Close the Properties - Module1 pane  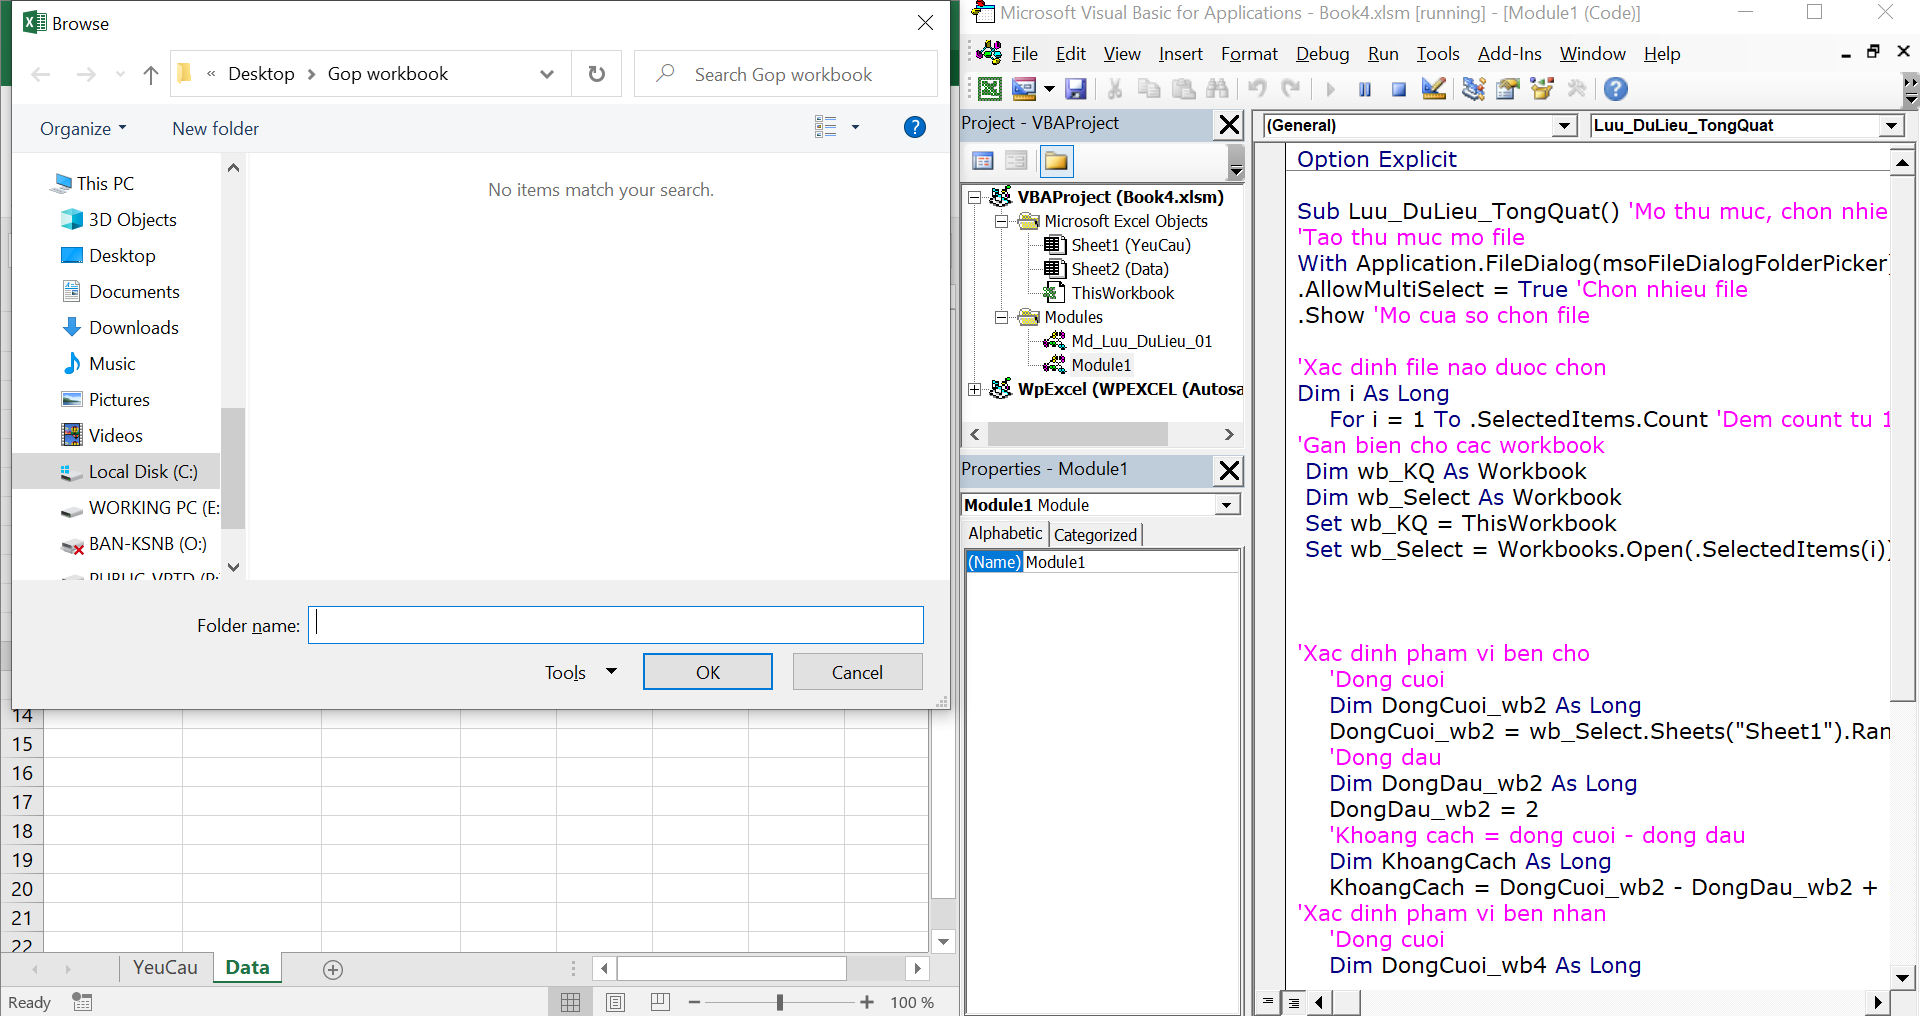coord(1229,470)
